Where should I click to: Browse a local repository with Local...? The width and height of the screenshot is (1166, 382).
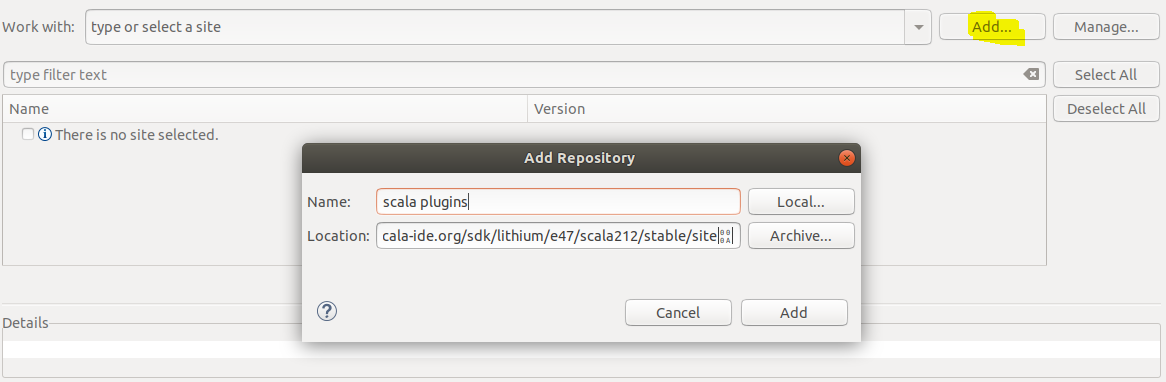coord(801,201)
